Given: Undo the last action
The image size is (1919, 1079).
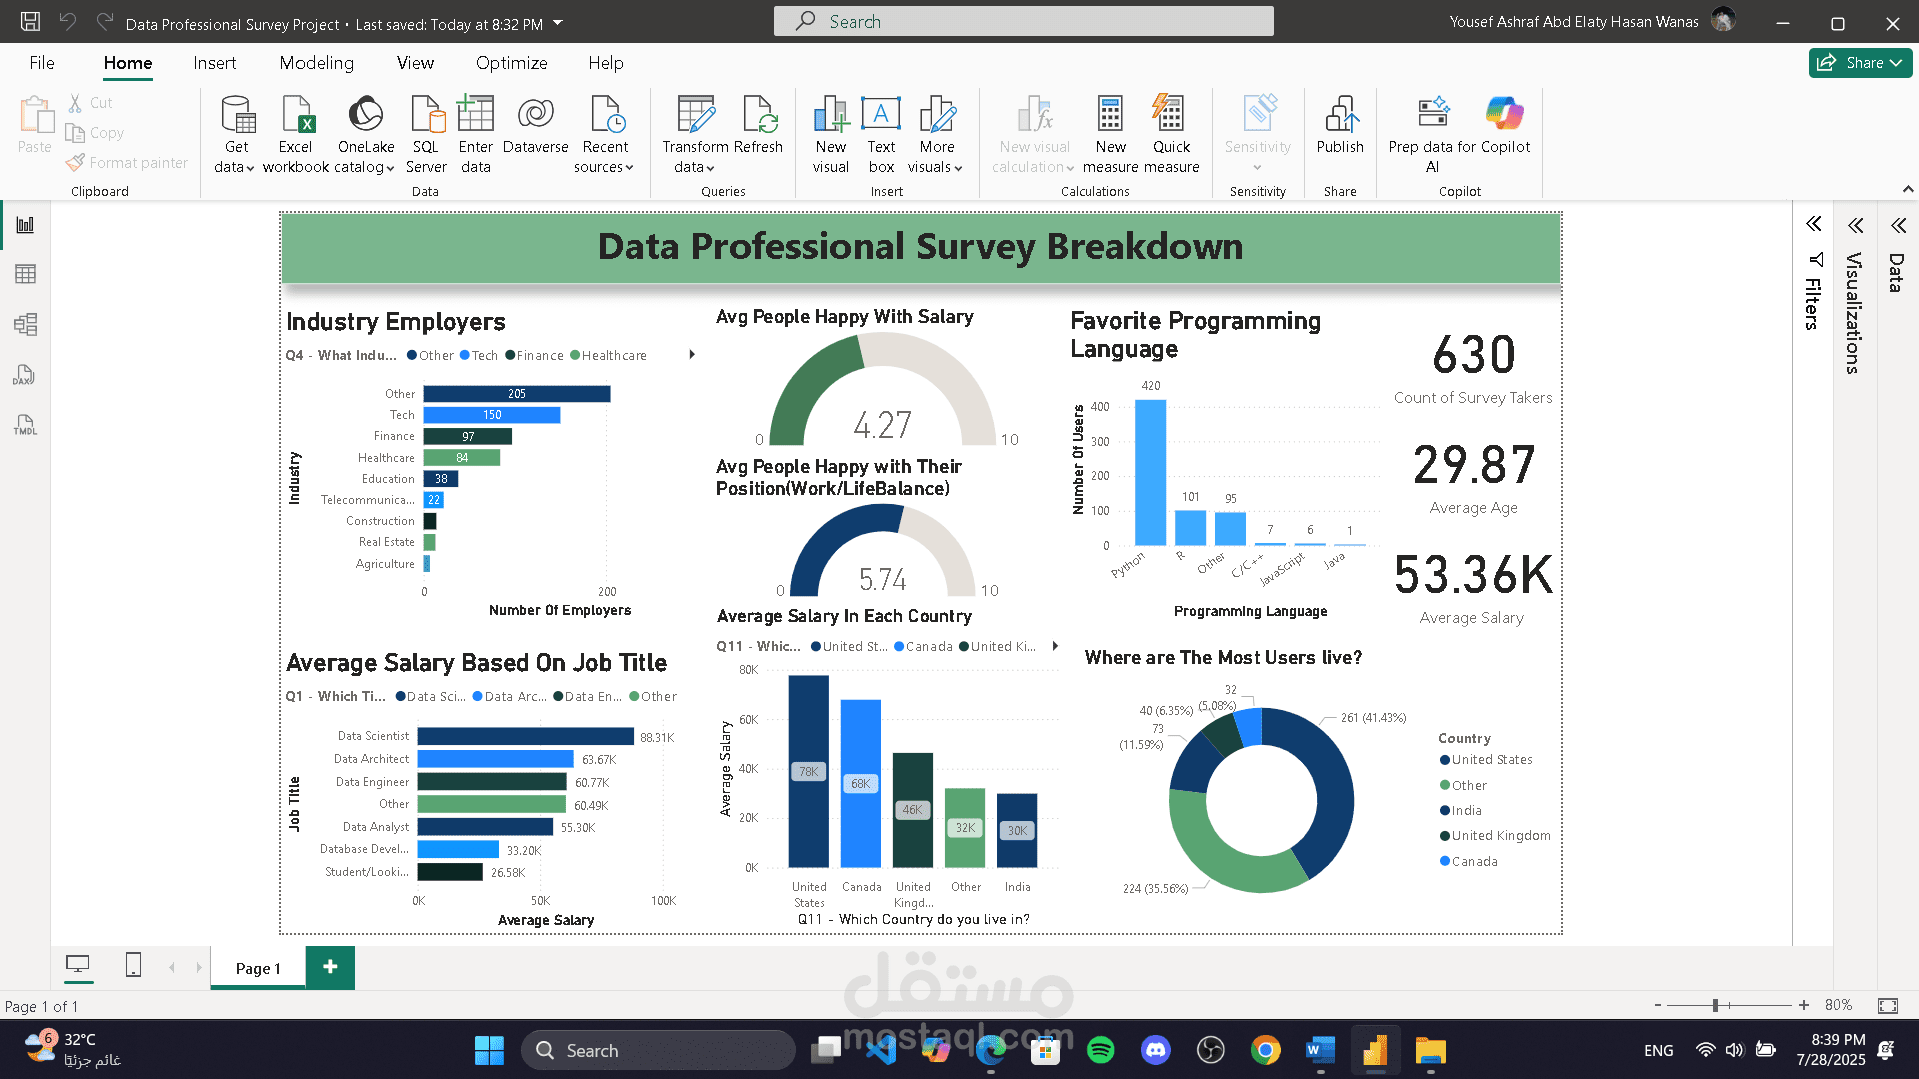Looking at the screenshot, I should point(67,22).
